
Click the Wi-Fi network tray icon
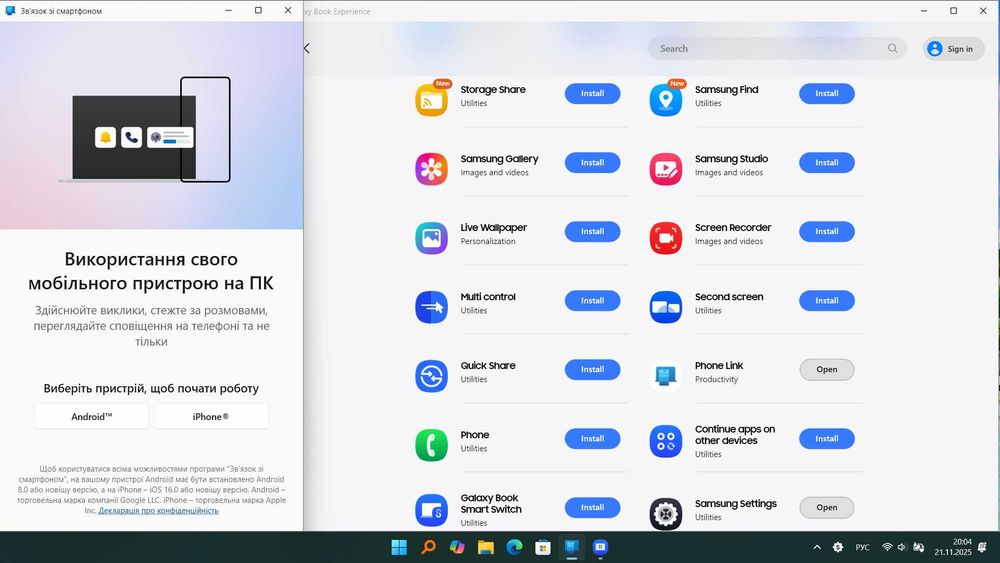887,547
